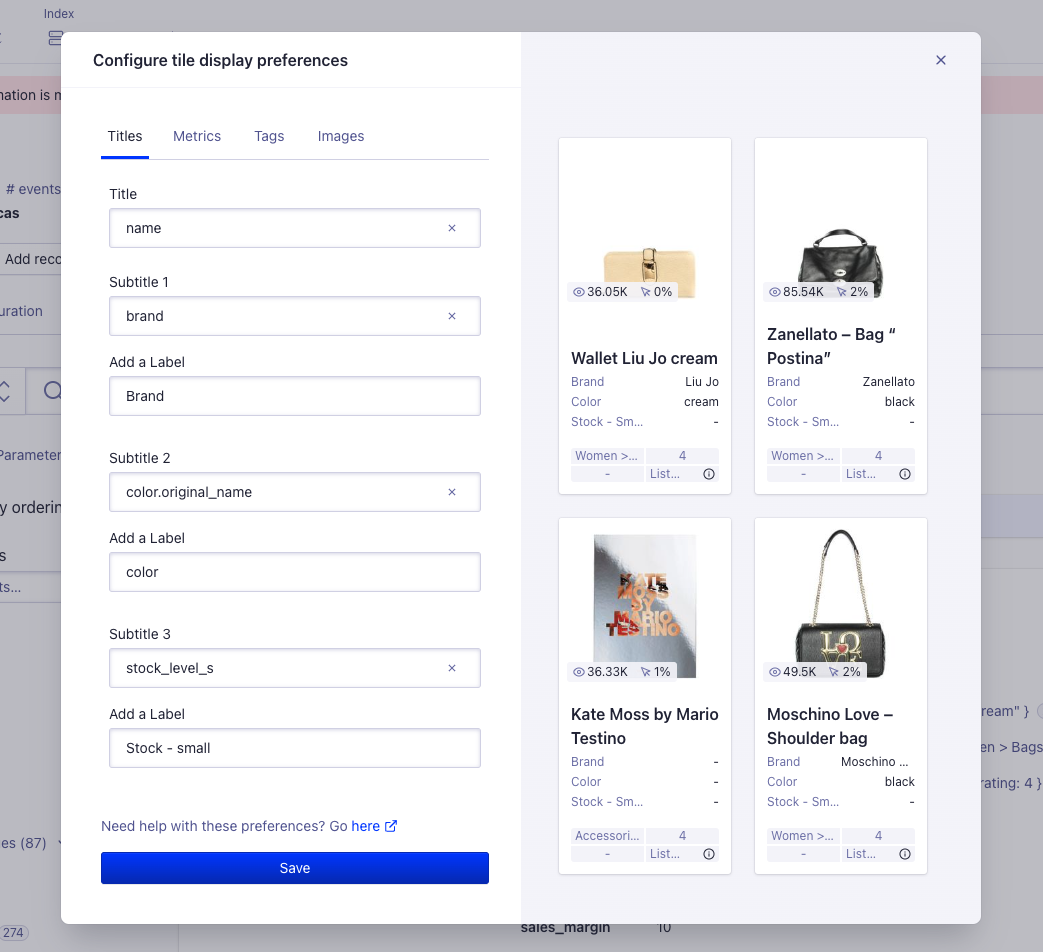
Task: Click the views eye icon on Zanellato bag tile
Action: (x=774, y=291)
